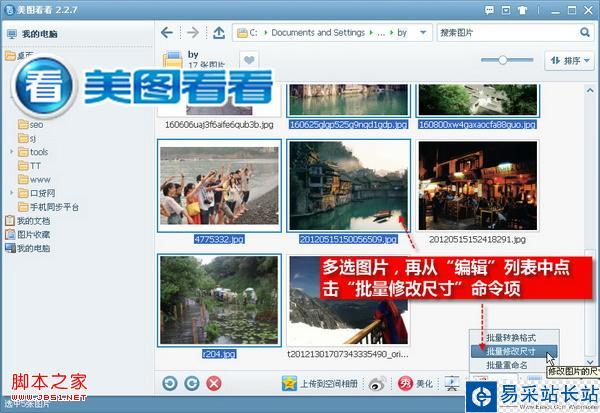Select the 手机同步平台 folder
The height and width of the screenshot is (413, 600).
pyautogui.click(x=49, y=207)
